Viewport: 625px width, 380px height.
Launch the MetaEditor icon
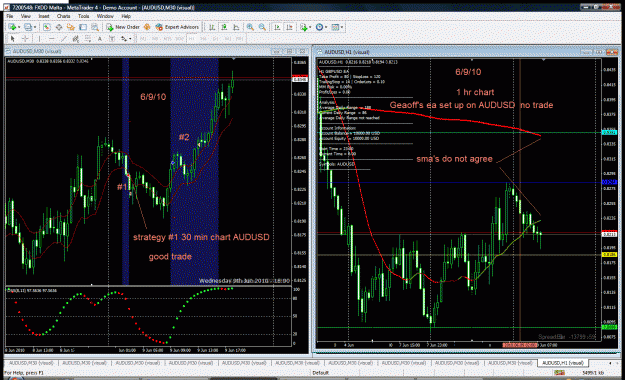[x=147, y=27]
